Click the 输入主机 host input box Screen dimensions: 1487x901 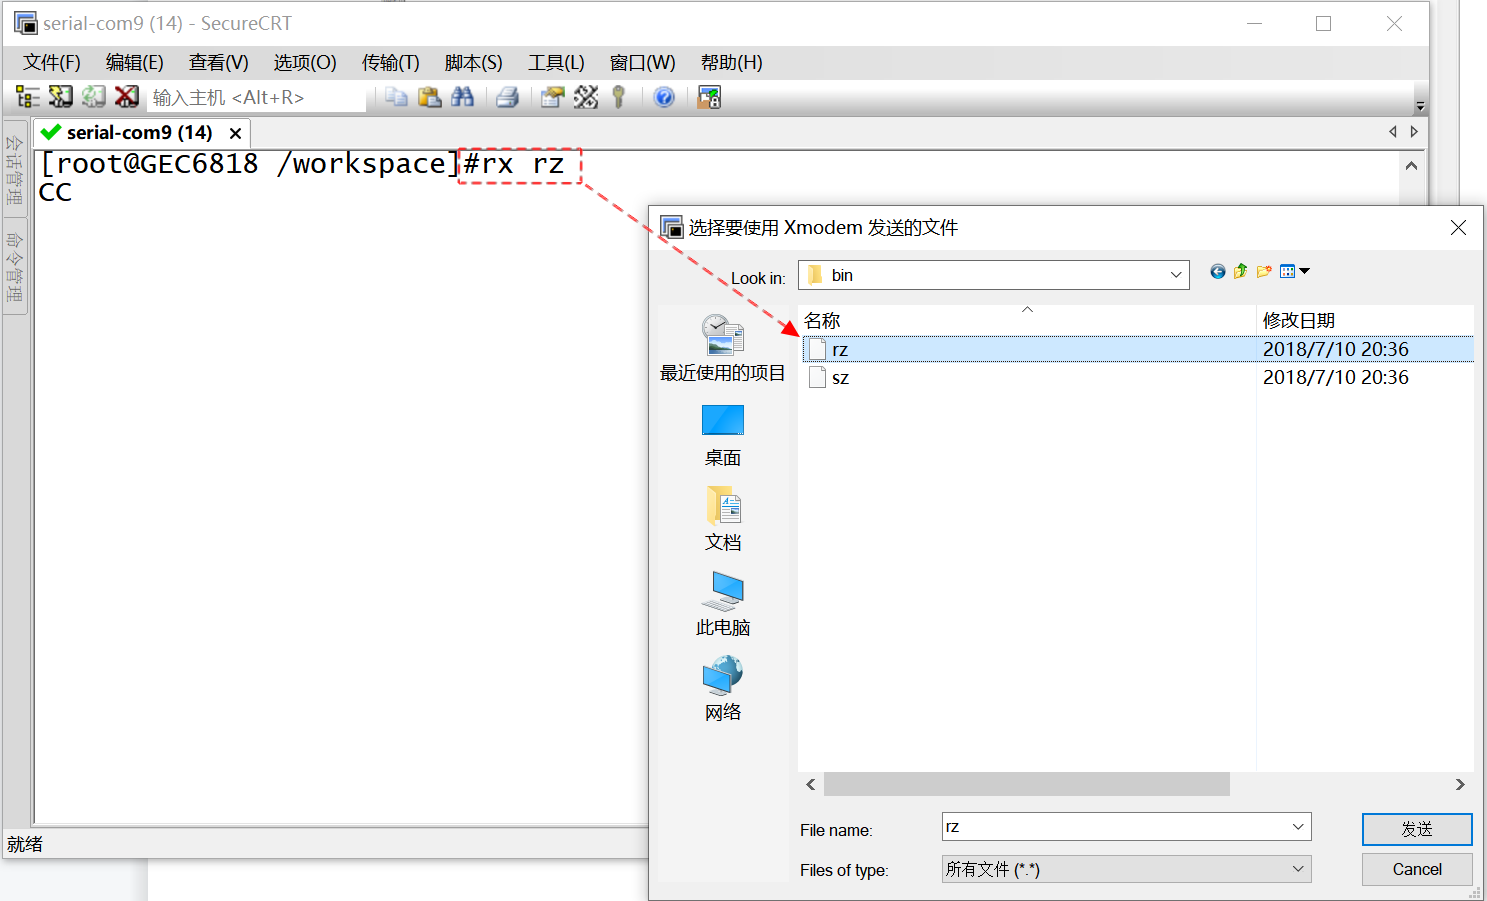(x=258, y=97)
